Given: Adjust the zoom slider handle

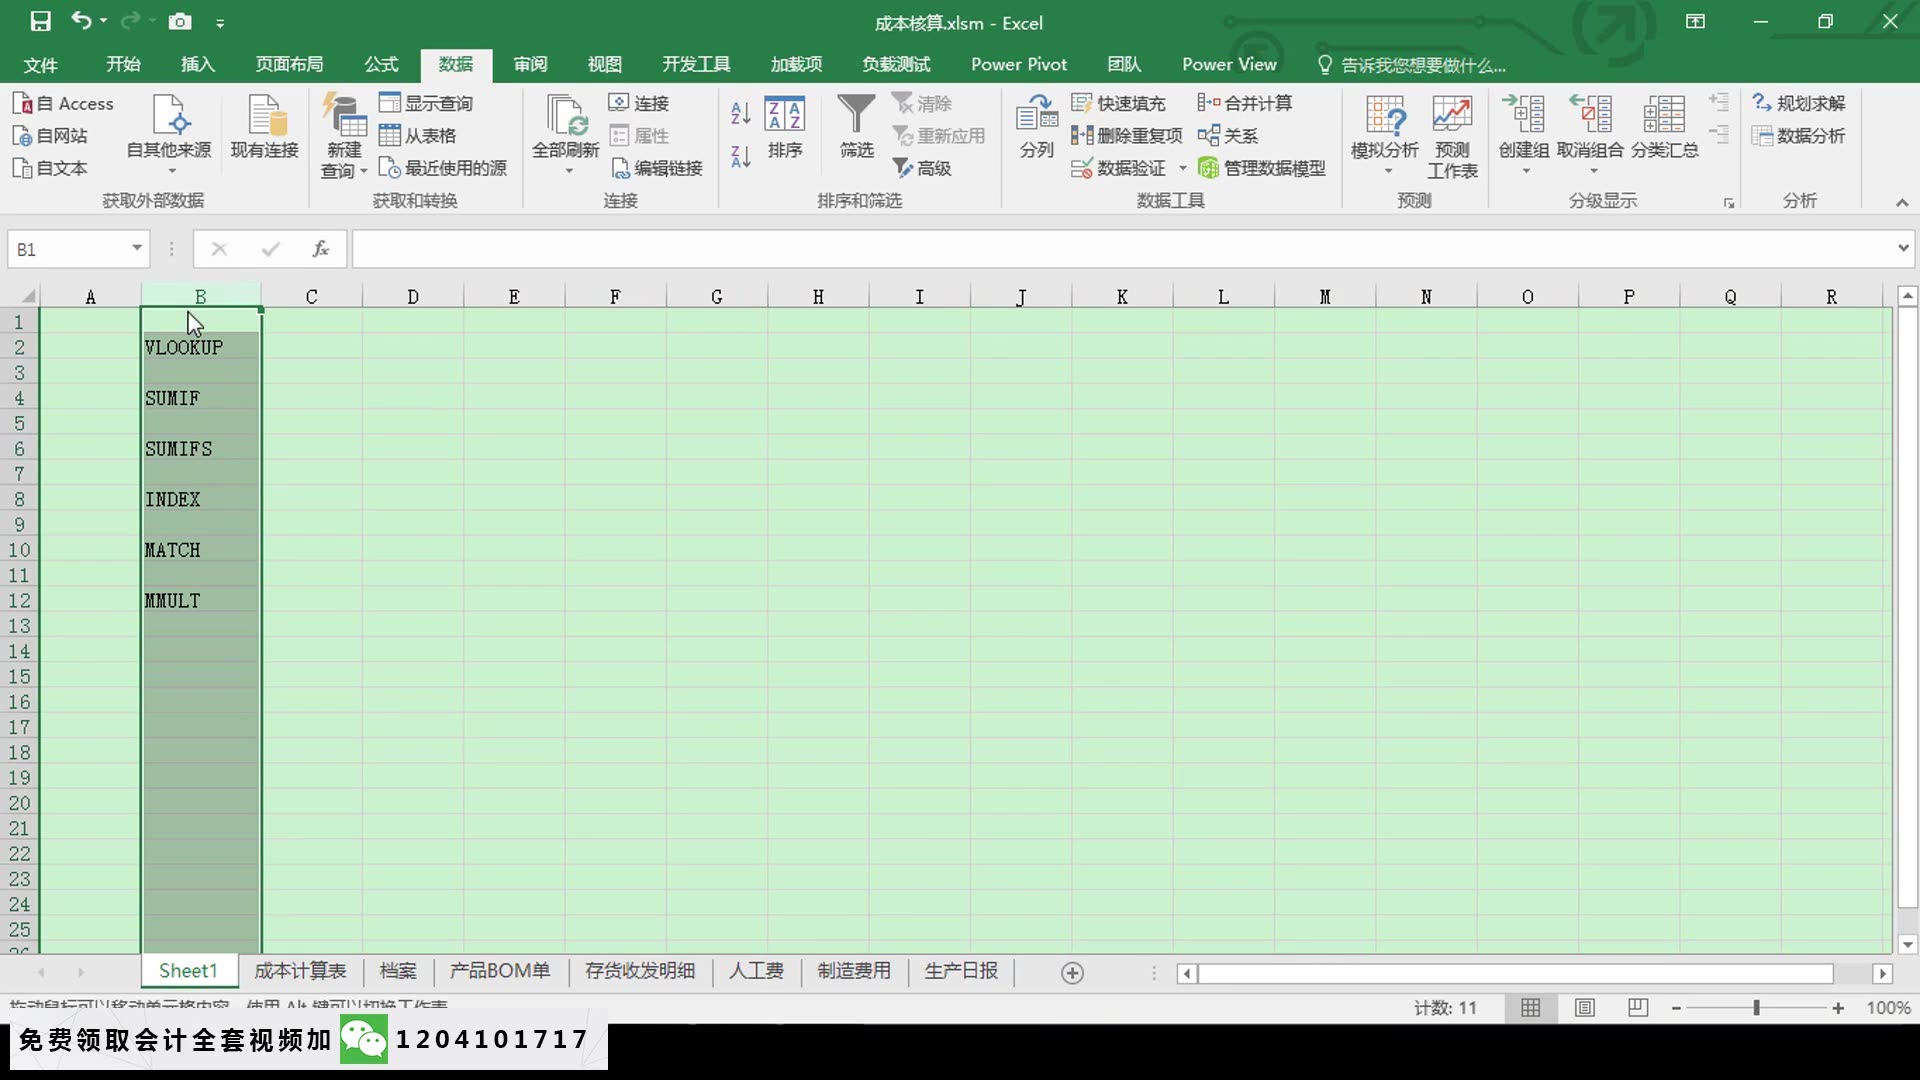Looking at the screenshot, I should point(1756,1008).
